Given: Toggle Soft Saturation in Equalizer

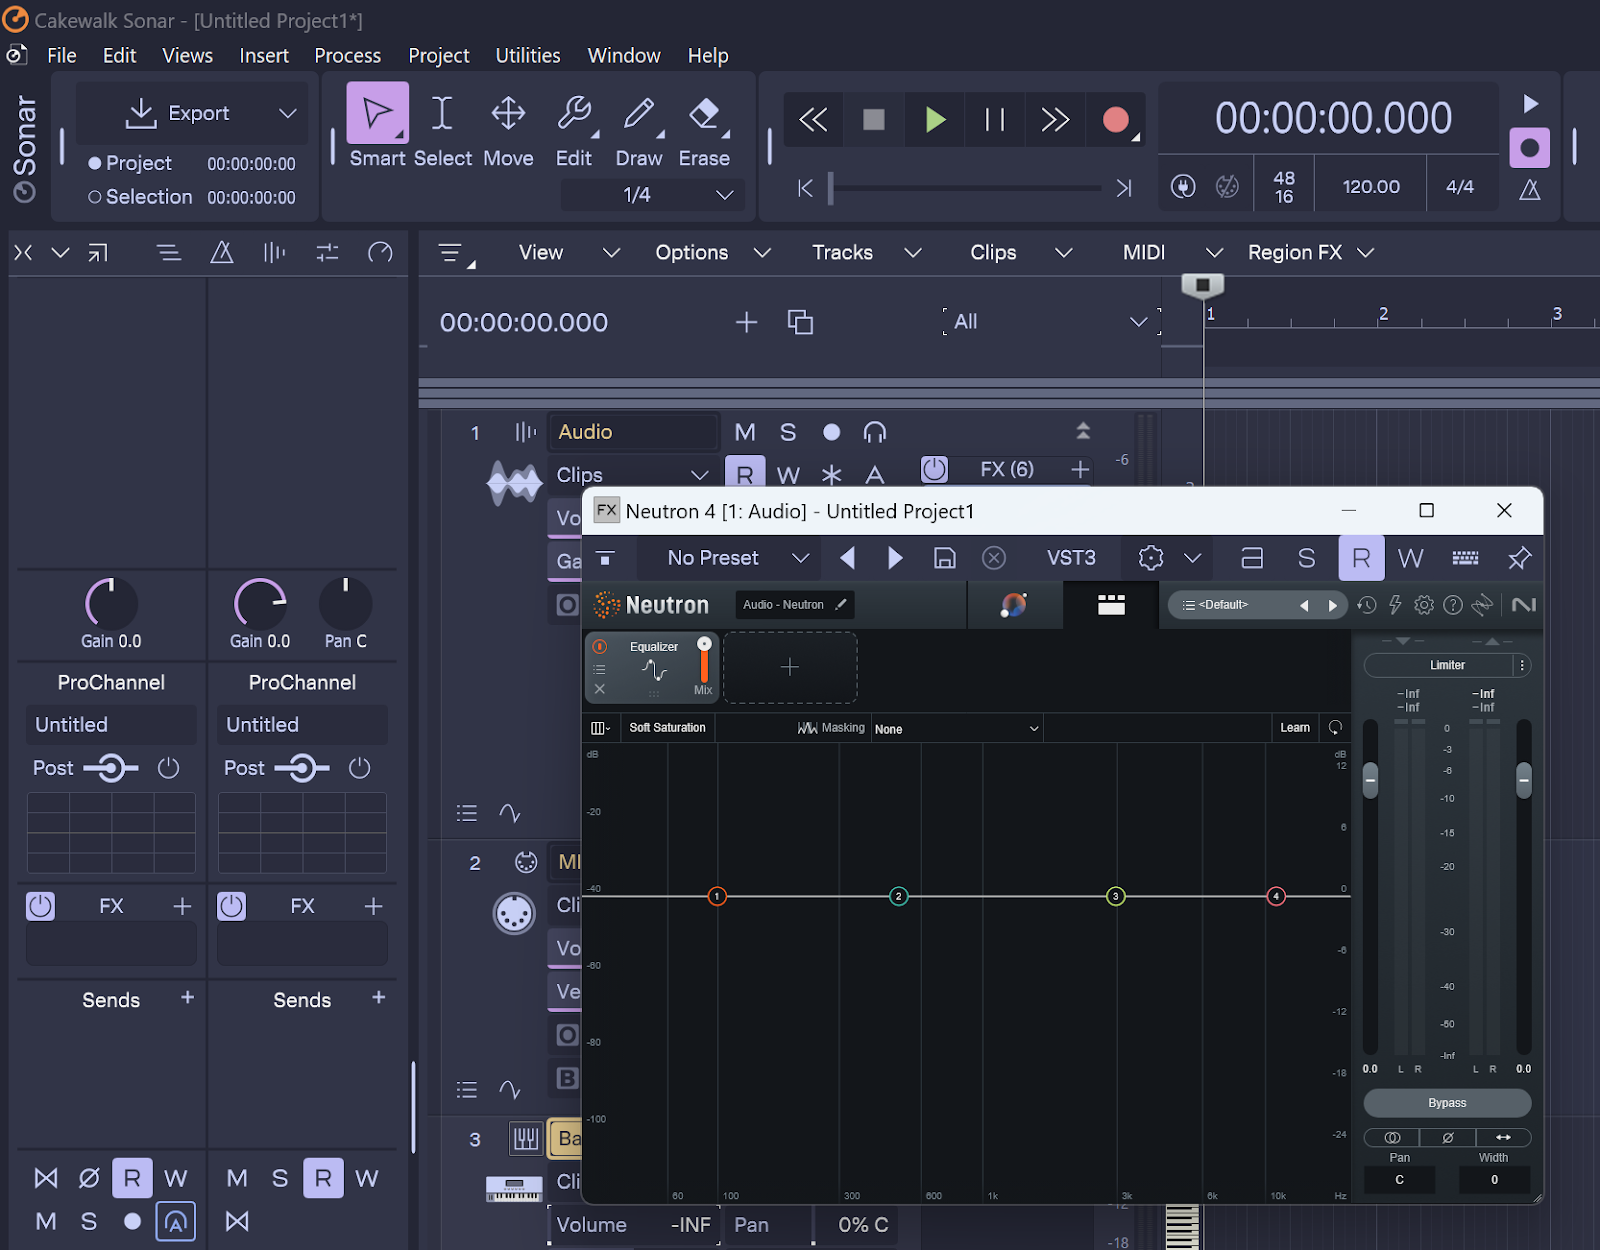Looking at the screenshot, I should coord(667,728).
